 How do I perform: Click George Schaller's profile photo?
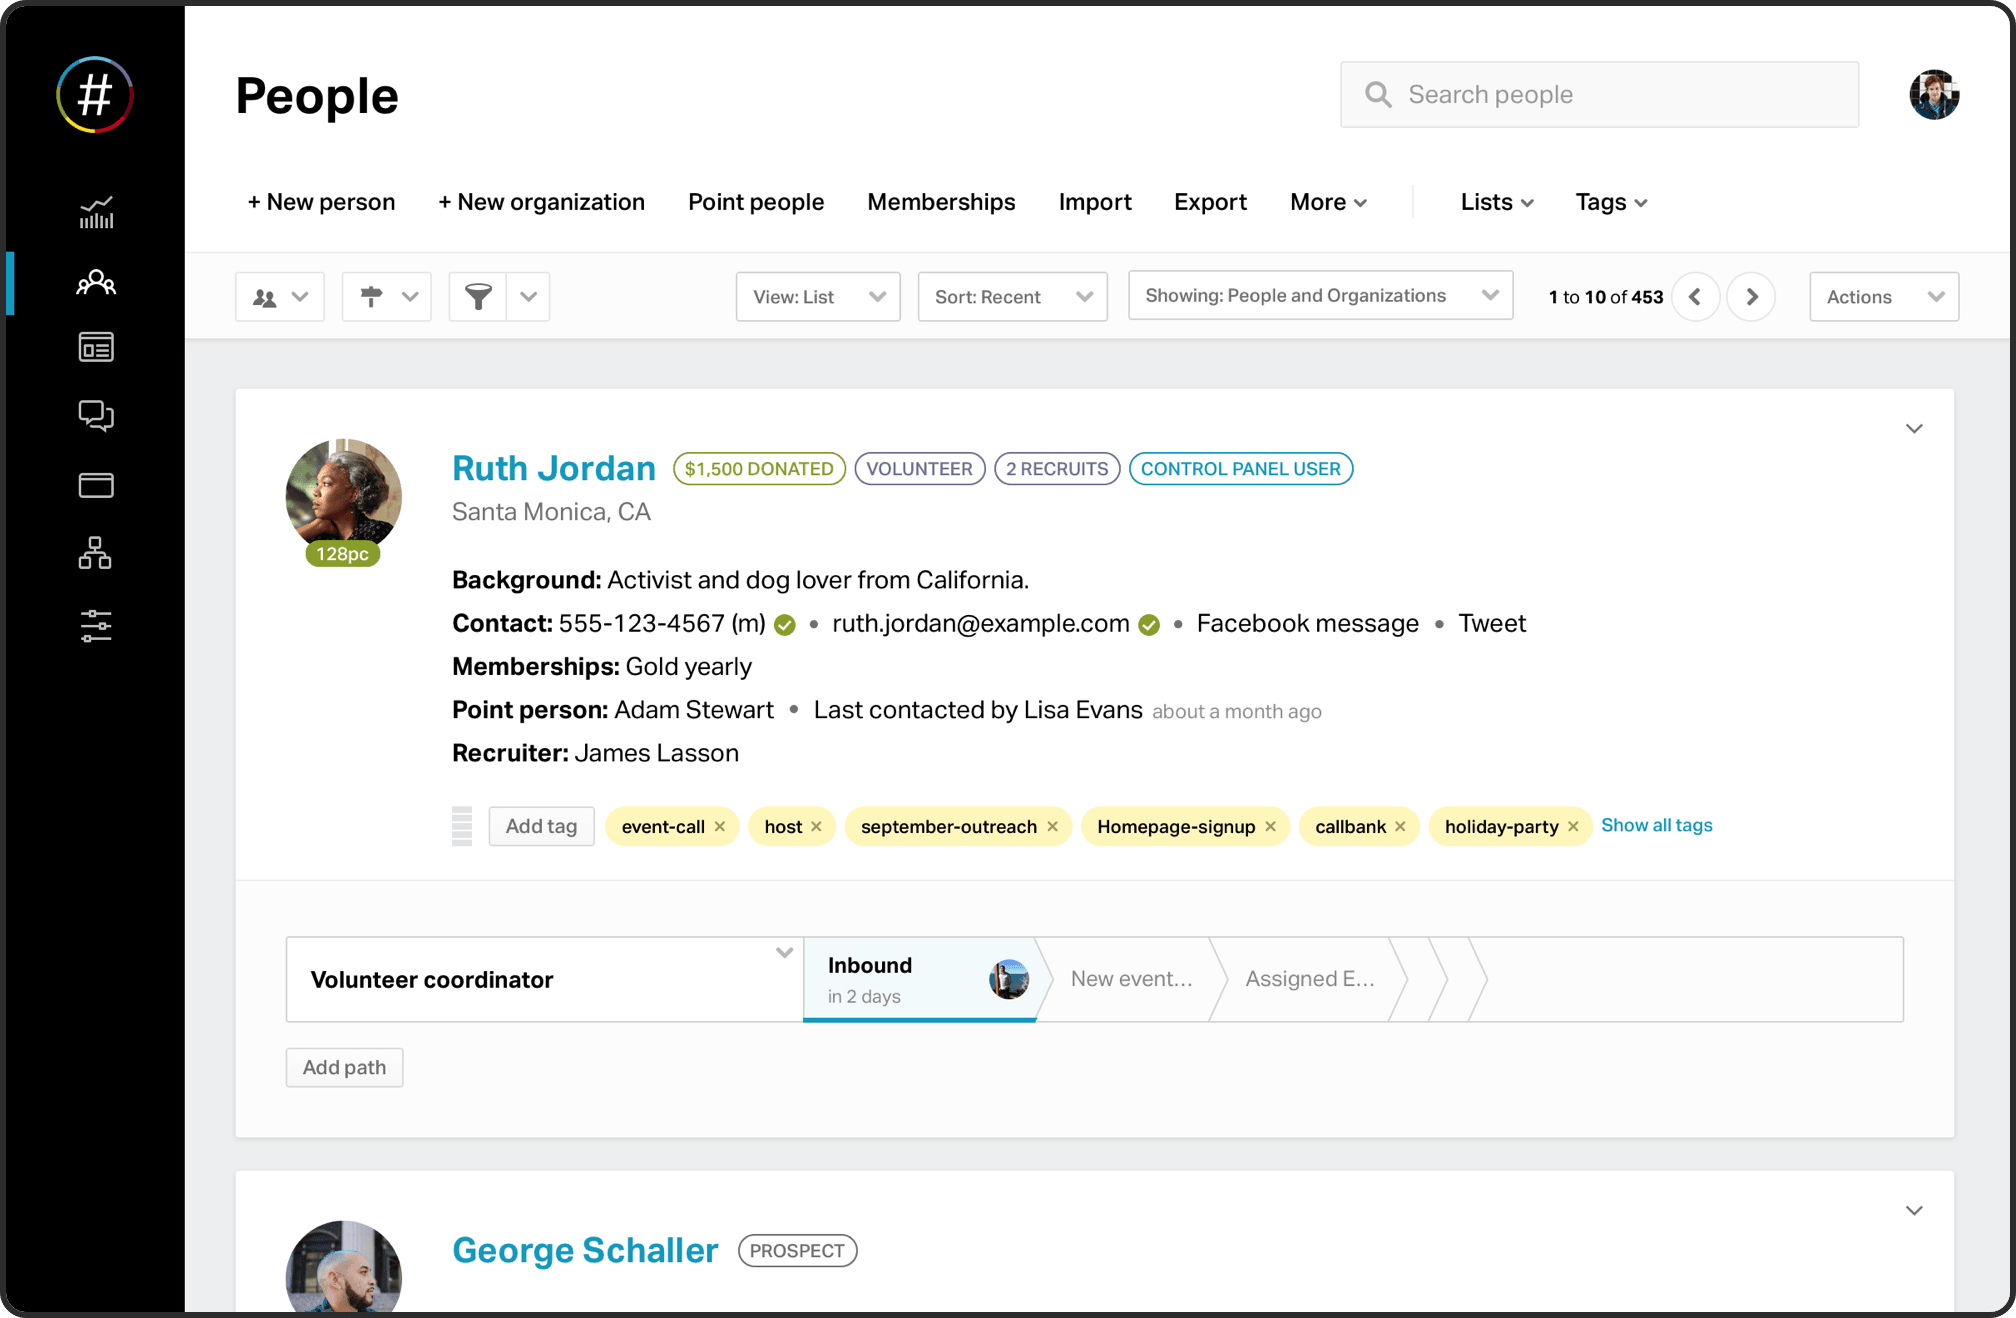click(x=343, y=1266)
